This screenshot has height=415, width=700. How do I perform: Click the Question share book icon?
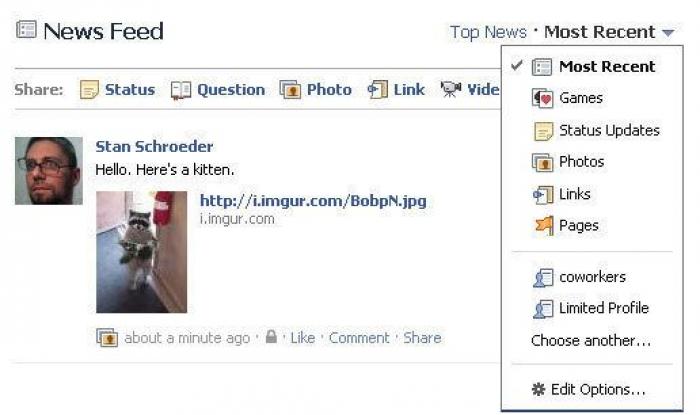pos(181,90)
